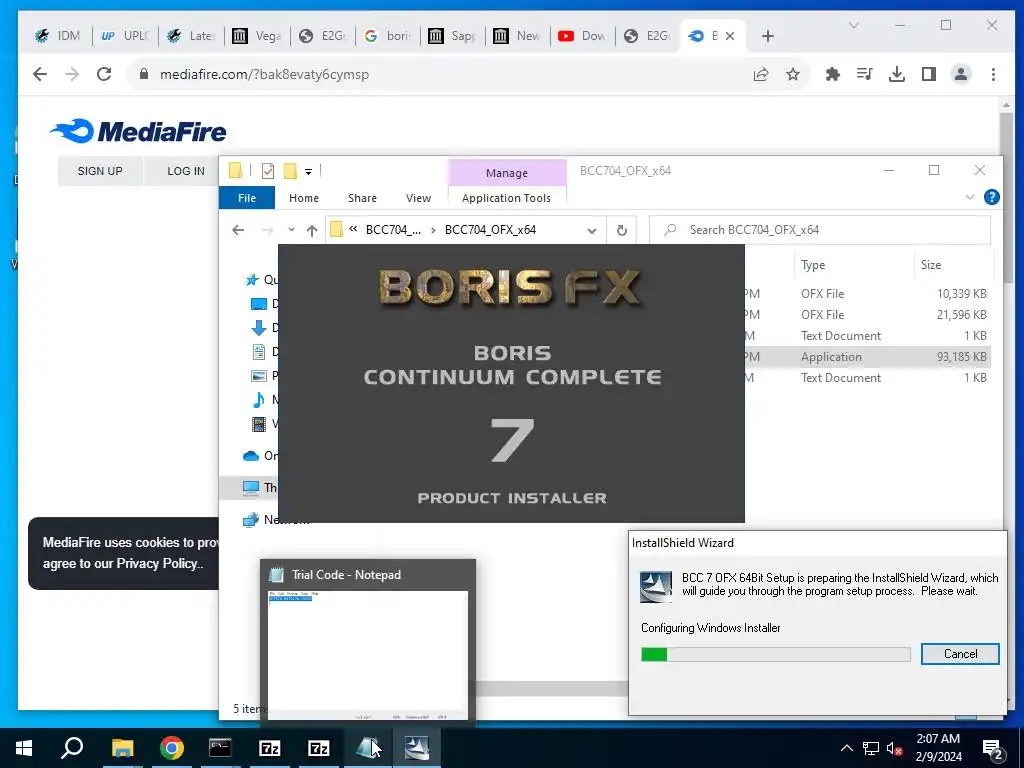The width and height of the screenshot is (1024, 768).
Task: Open a new Chrome tab with plus button
Action: point(768,37)
